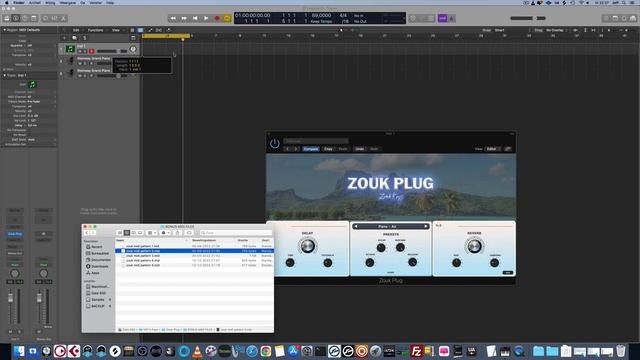
Task: Open the tracks area Functions menu
Action: pyautogui.click(x=96, y=30)
